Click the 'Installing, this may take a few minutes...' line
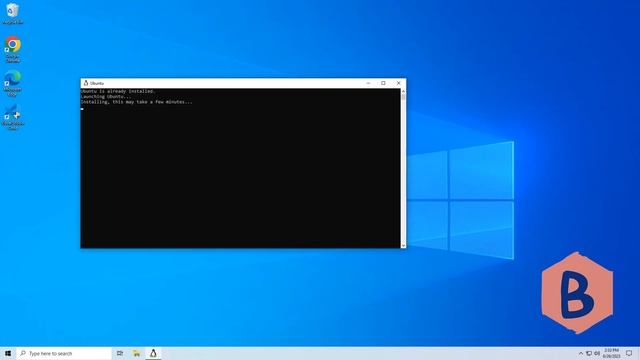 [136, 102]
